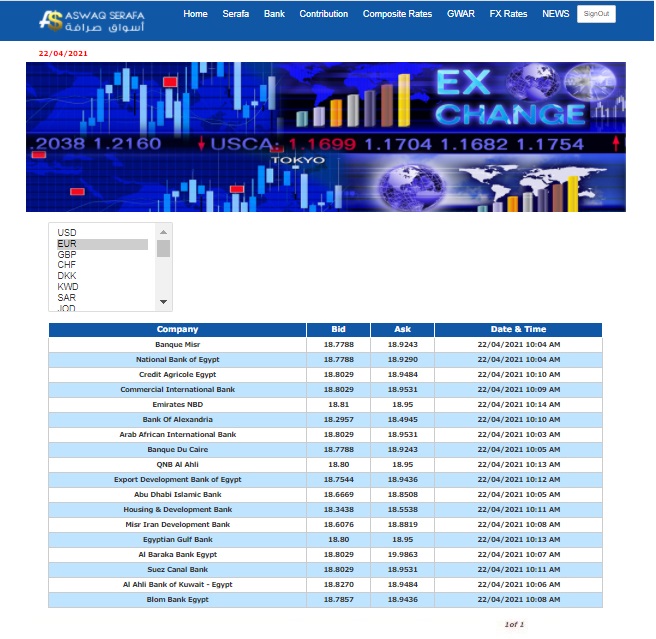
Task: Click the Date & Time column header
Action: [x=518, y=329]
